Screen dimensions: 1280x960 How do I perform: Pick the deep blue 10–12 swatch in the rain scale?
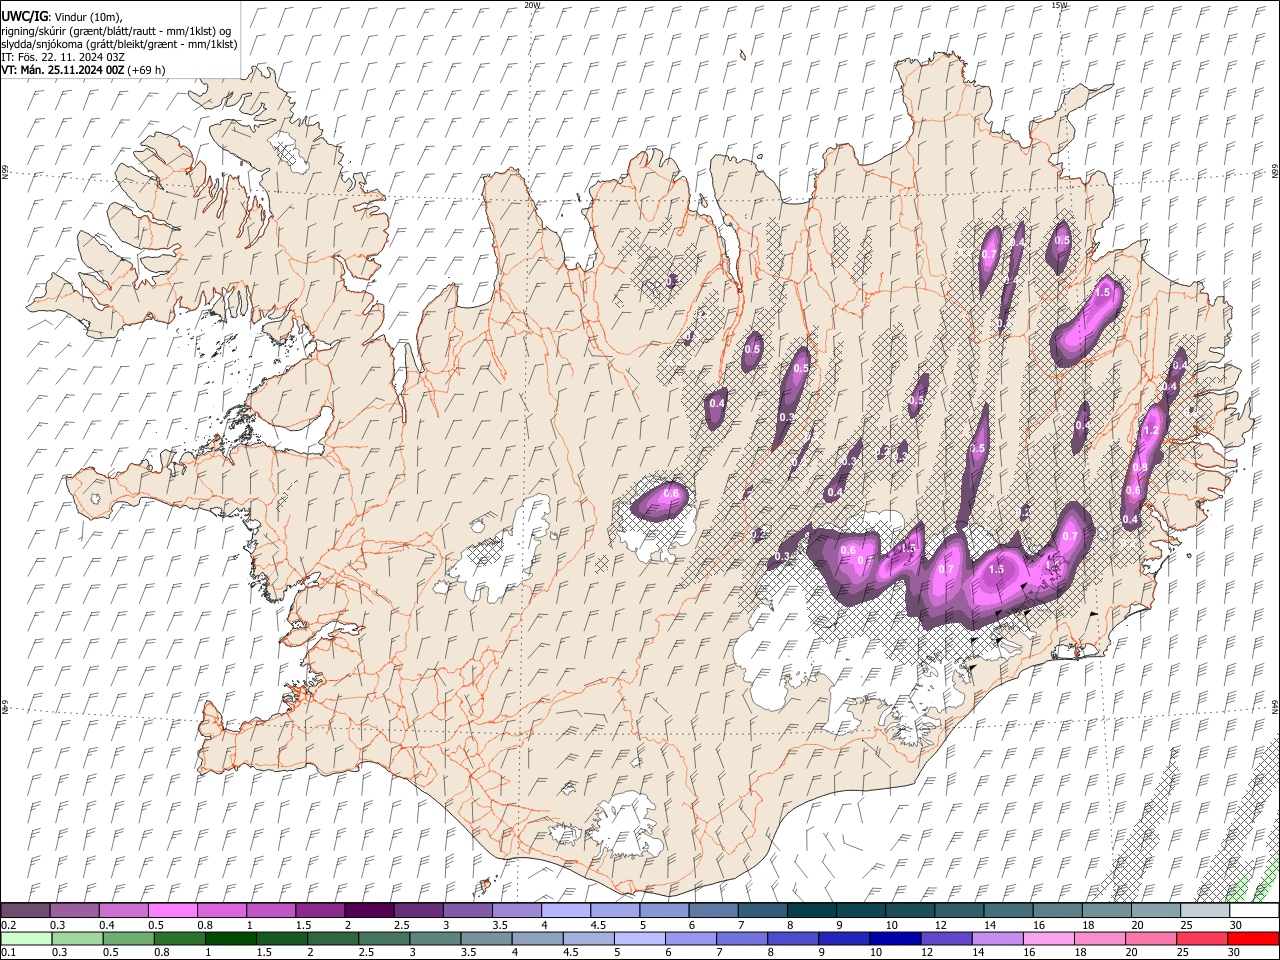click(895, 938)
